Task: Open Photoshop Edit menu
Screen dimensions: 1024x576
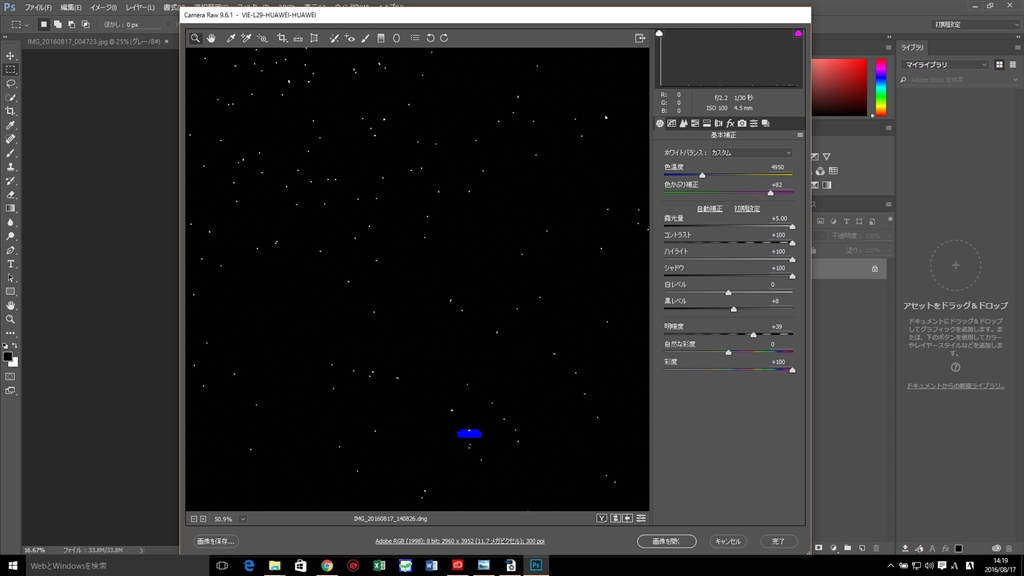Action: [x=71, y=7]
